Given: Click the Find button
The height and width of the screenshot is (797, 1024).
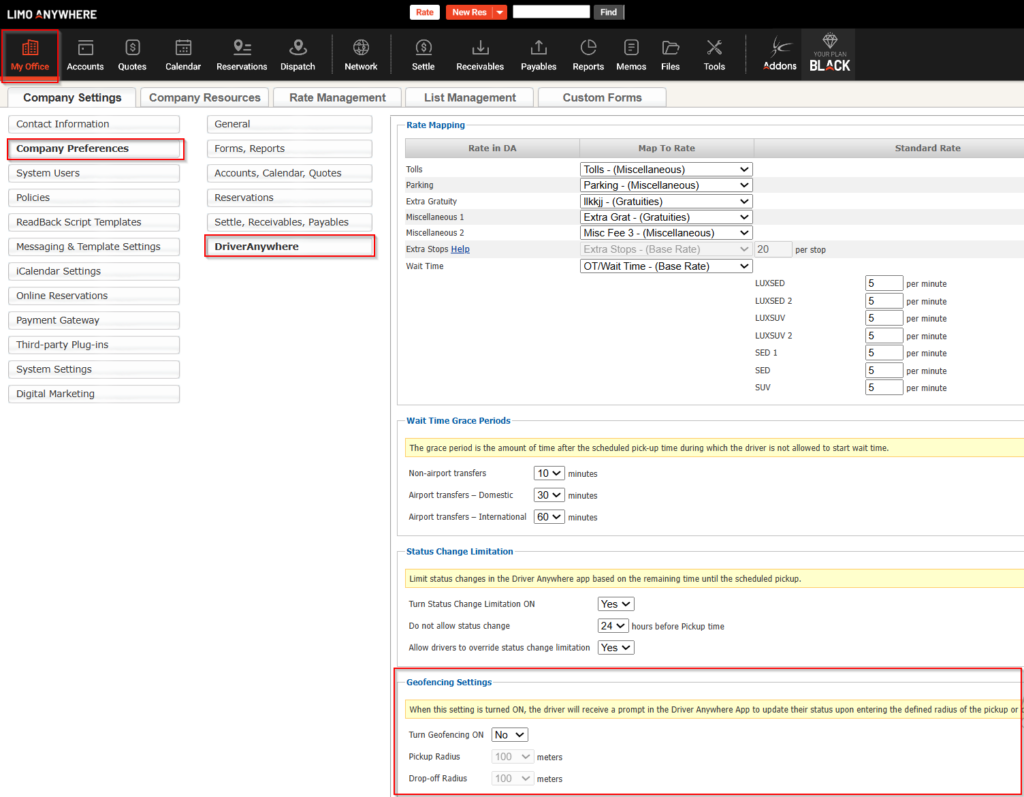Looking at the screenshot, I should pos(609,12).
